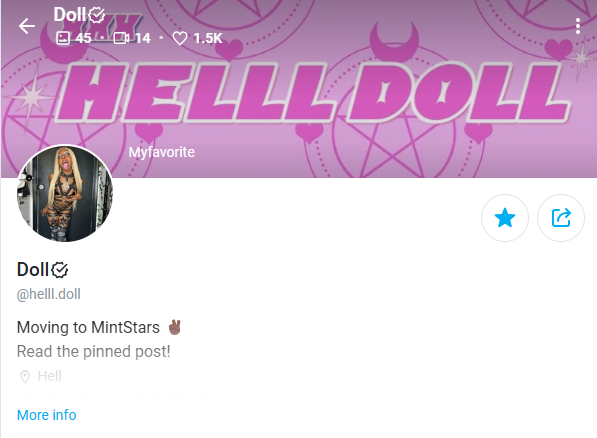Screen dimensions: 597x438
Task: Go back using the left arrow
Action: pos(27,26)
